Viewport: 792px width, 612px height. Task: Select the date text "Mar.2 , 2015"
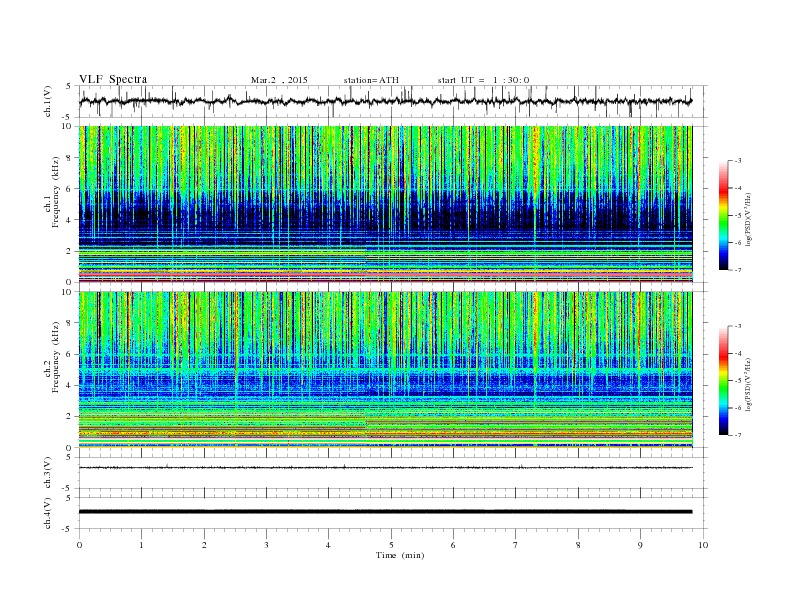coord(279,80)
